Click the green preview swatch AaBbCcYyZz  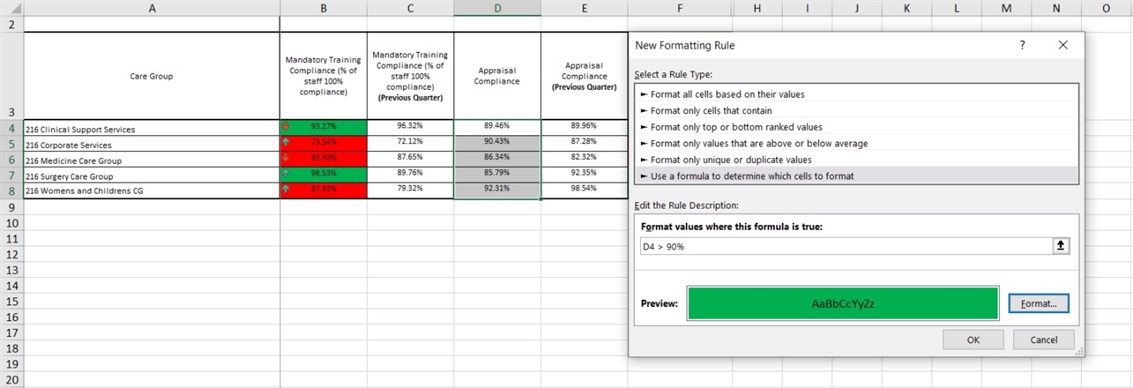(843, 303)
